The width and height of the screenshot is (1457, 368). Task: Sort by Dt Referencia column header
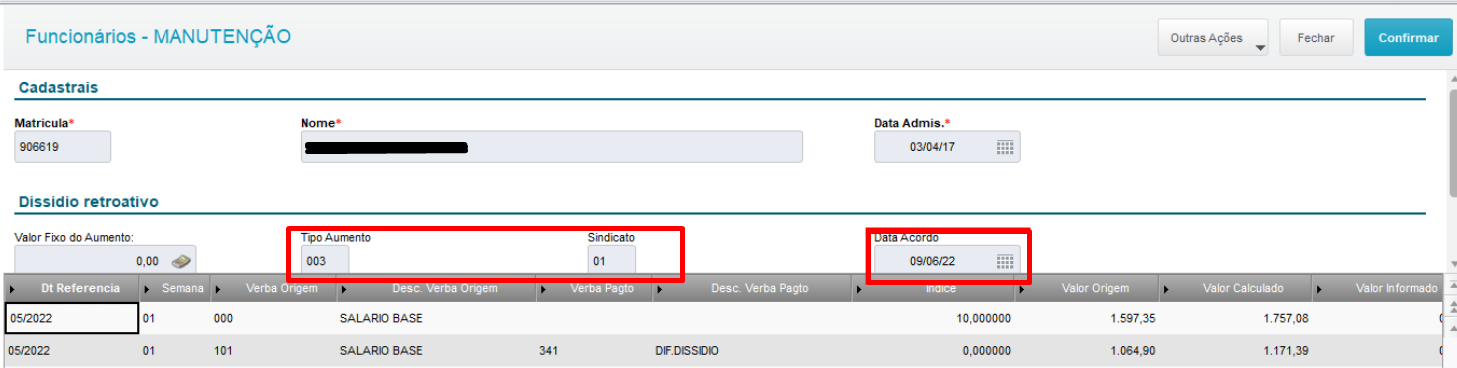71,288
